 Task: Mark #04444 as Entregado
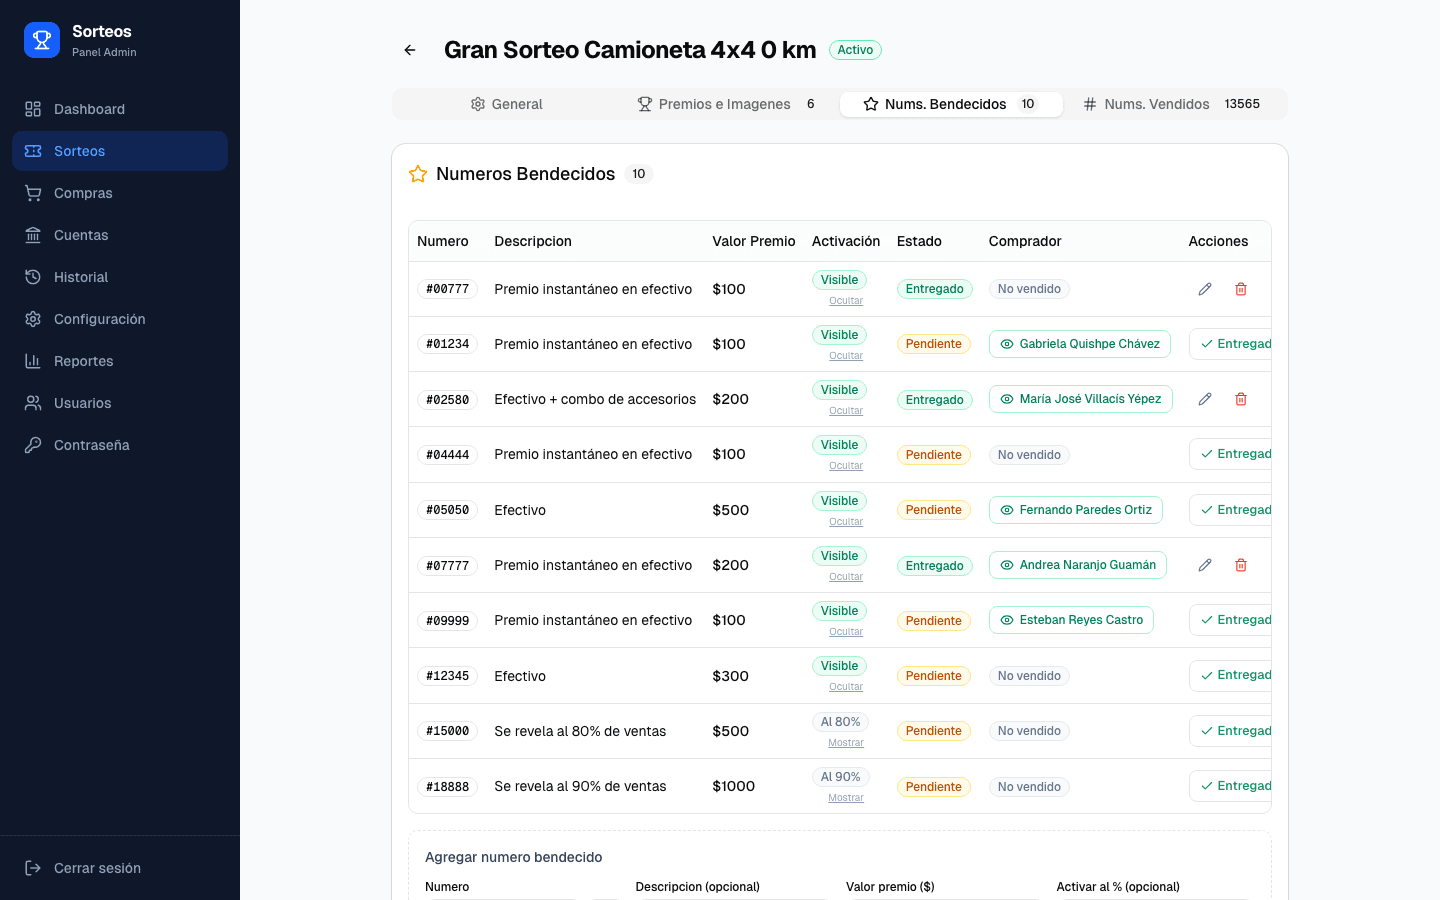click(x=1231, y=454)
